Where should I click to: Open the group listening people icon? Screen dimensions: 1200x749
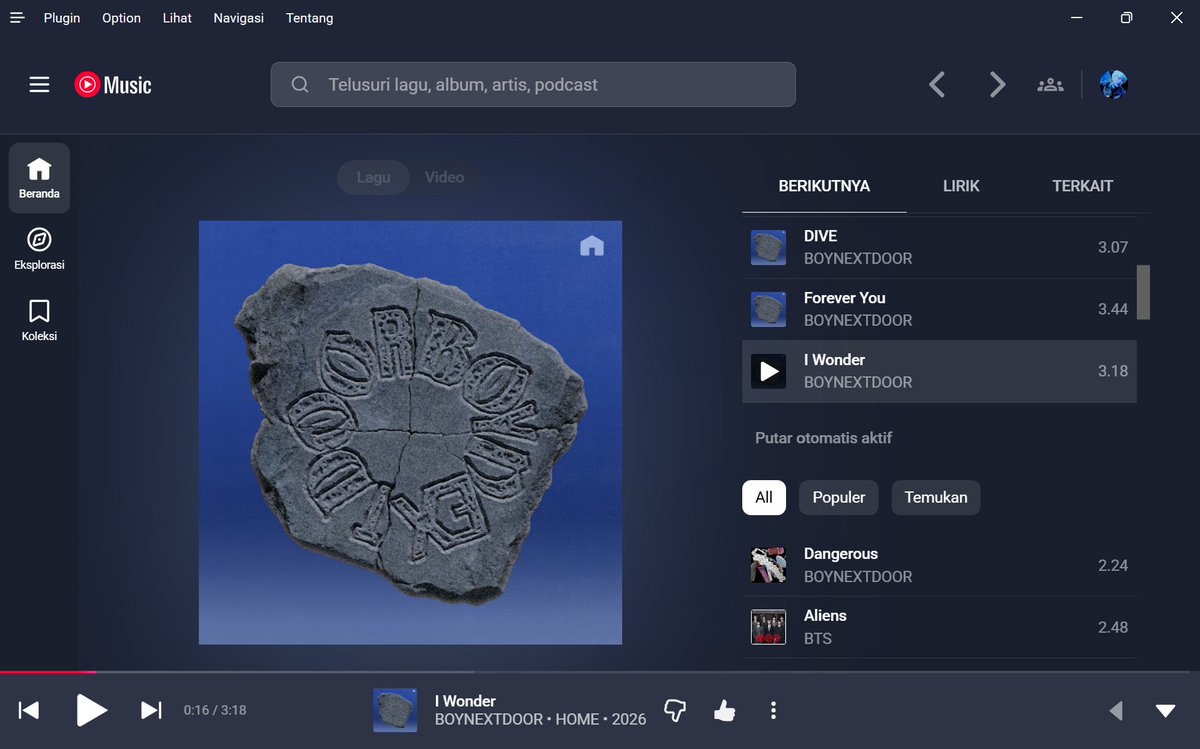point(1050,85)
